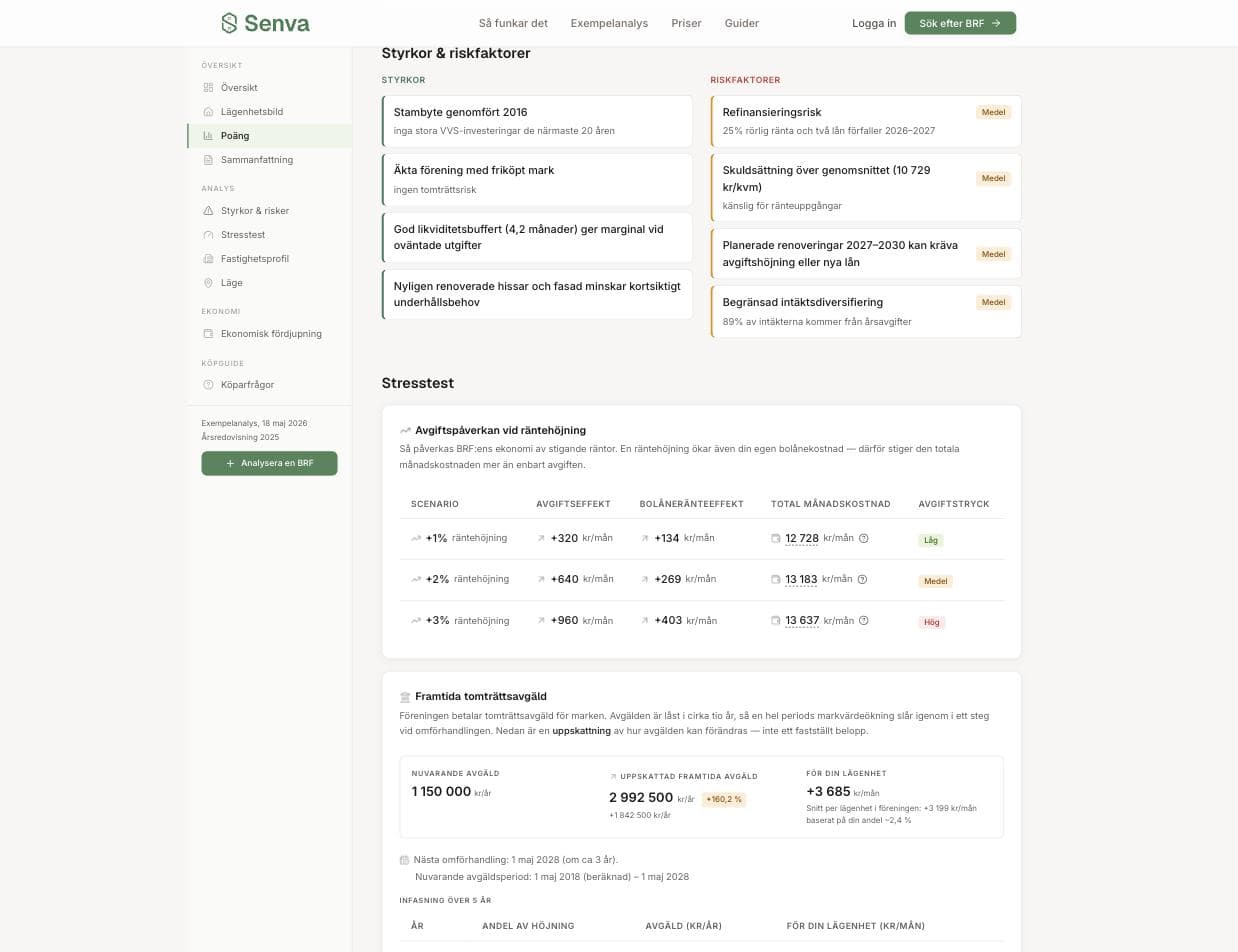
Task: Select the Stresstest gauge icon in sidebar
Action: point(208,235)
